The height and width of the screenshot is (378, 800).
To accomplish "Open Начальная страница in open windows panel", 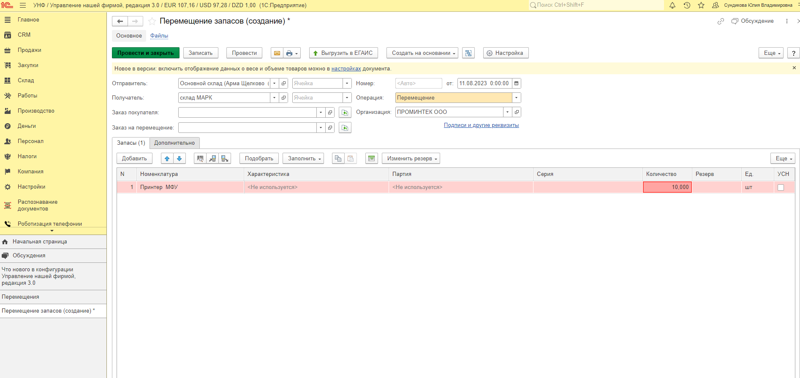I will tap(53, 242).
